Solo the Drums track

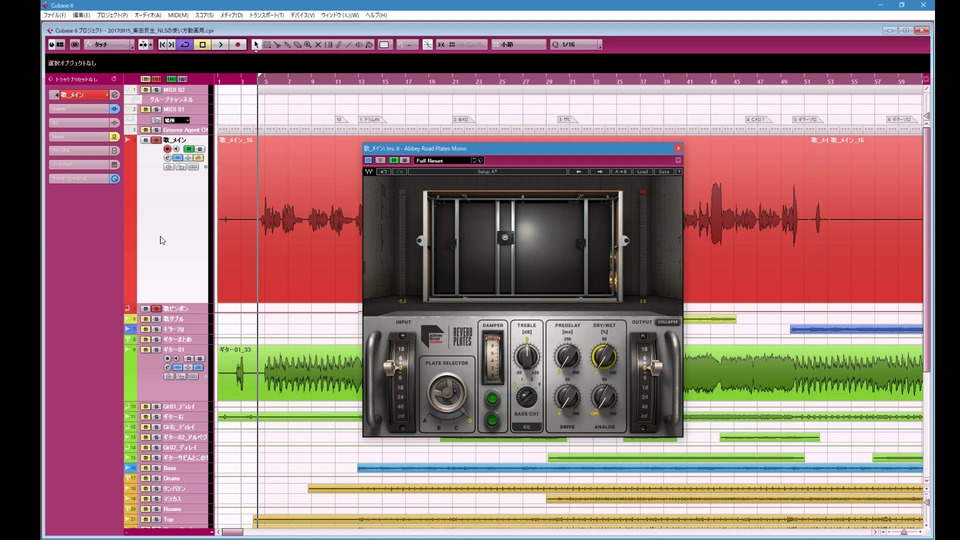click(156, 479)
